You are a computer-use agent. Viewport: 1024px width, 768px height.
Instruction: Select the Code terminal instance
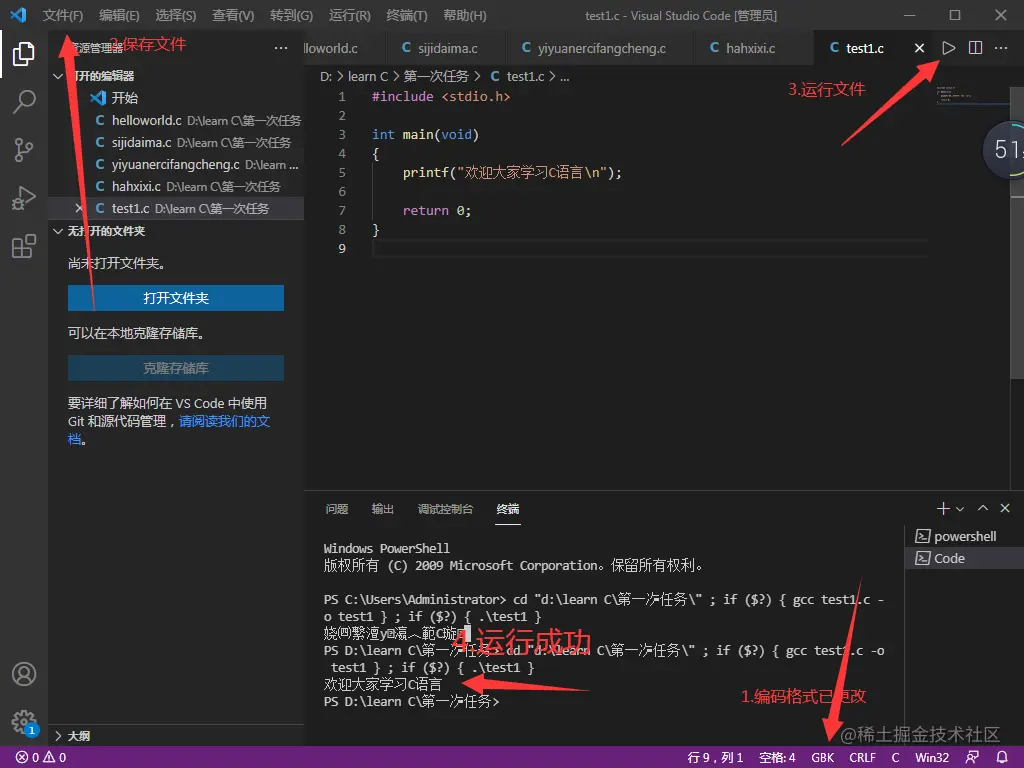point(965,558)
